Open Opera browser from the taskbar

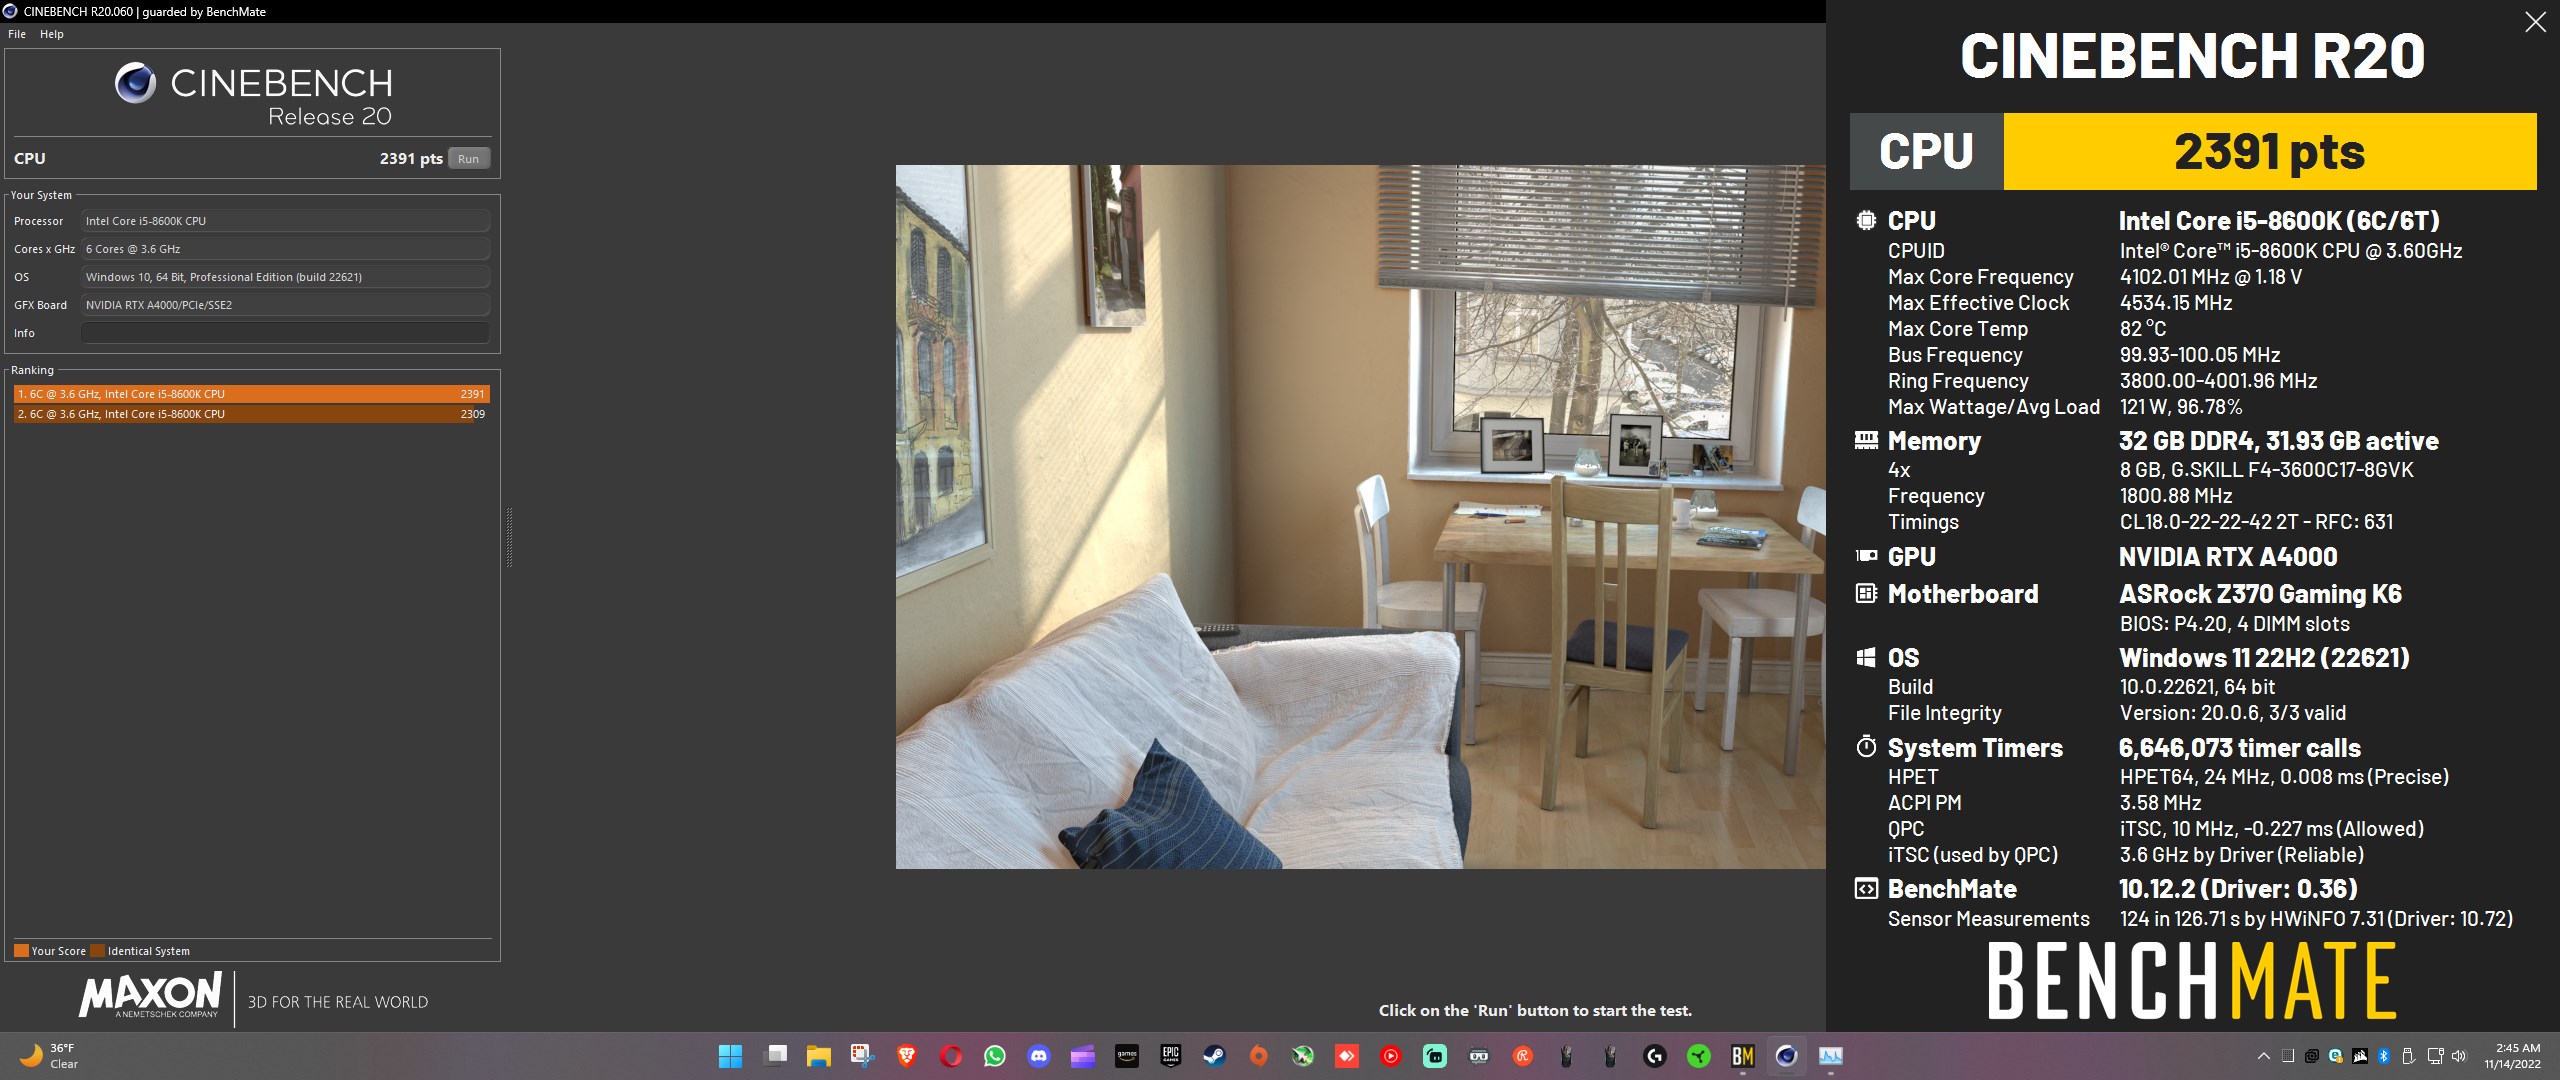(951, 1056)
